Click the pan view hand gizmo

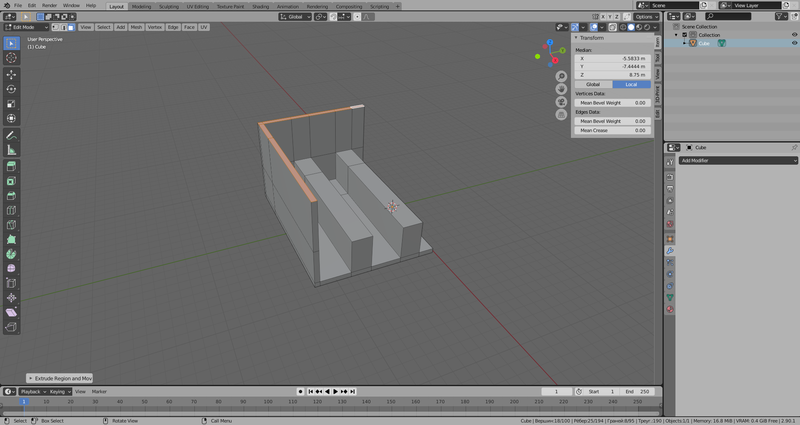(562, 90)
